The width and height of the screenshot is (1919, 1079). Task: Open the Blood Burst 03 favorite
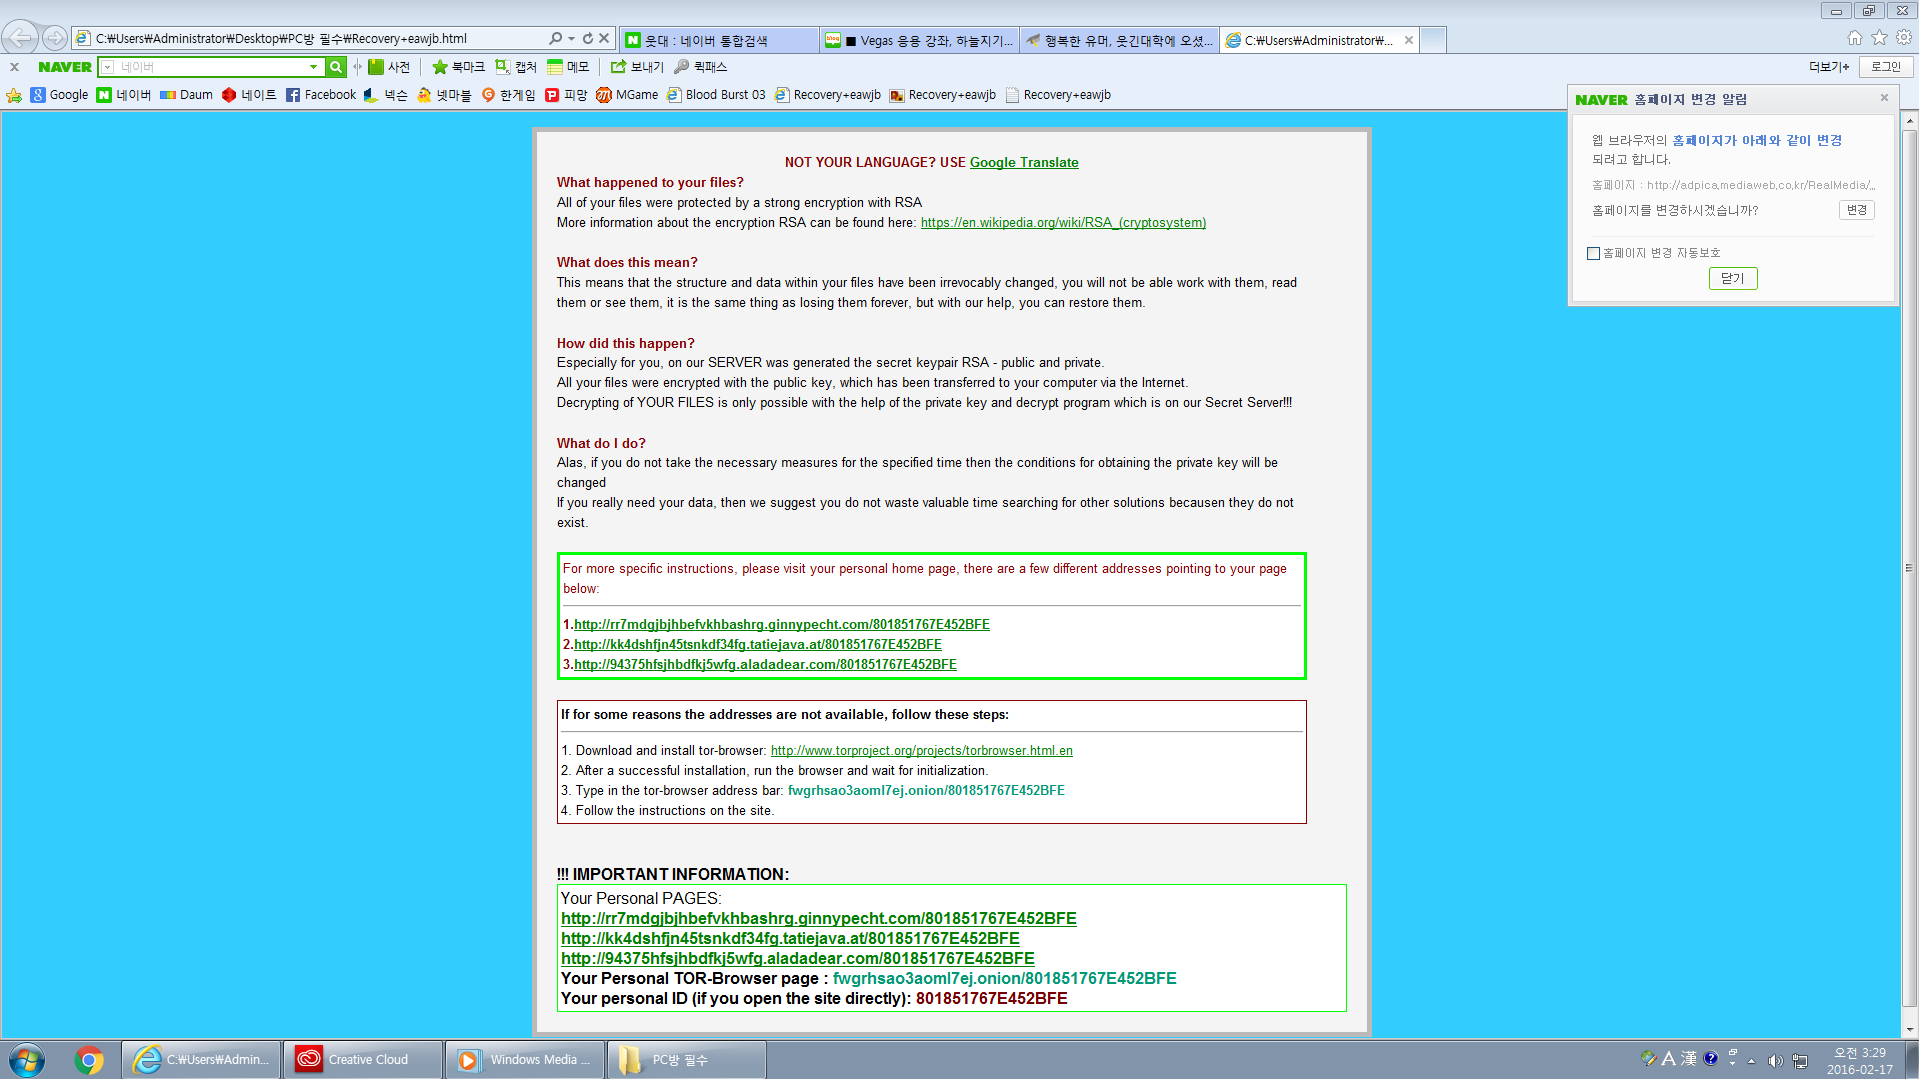[x=716, y=95]
